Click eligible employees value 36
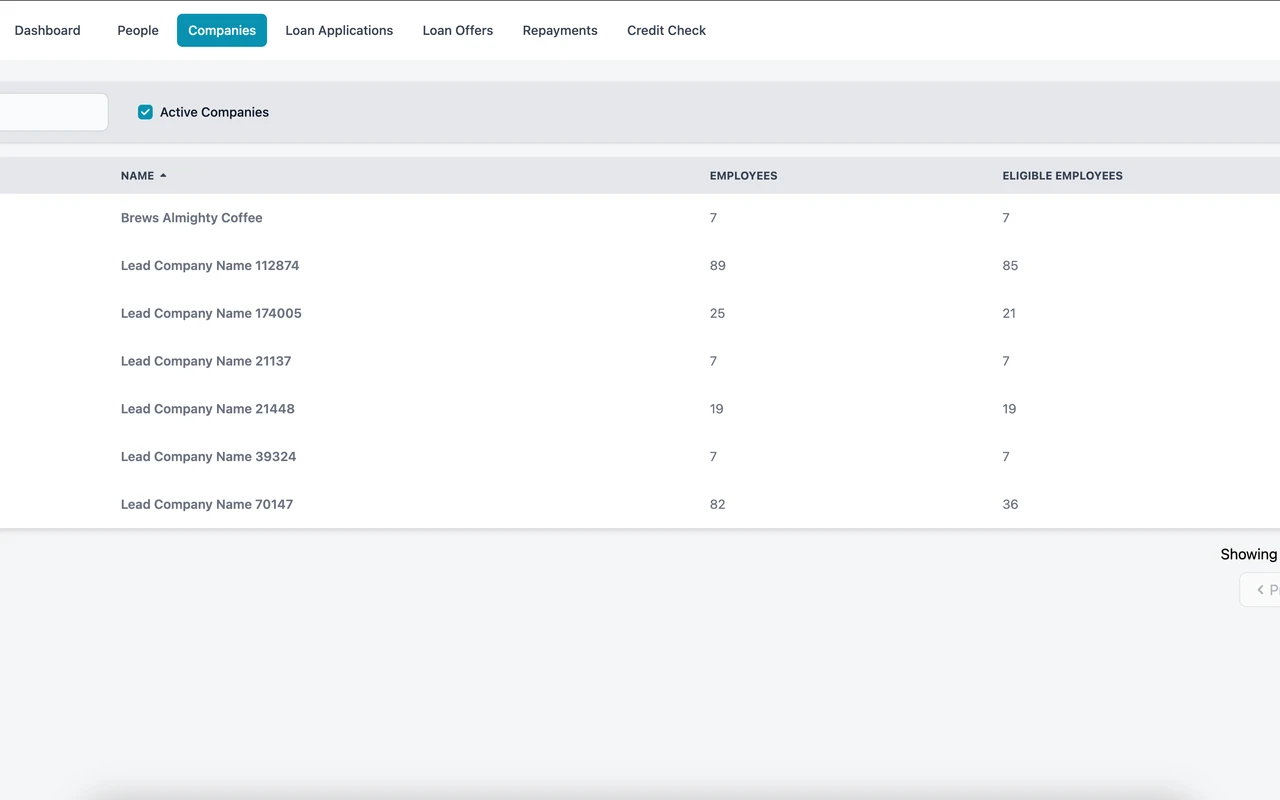This screenshot has width=1280, height=800. (1010, 505)
